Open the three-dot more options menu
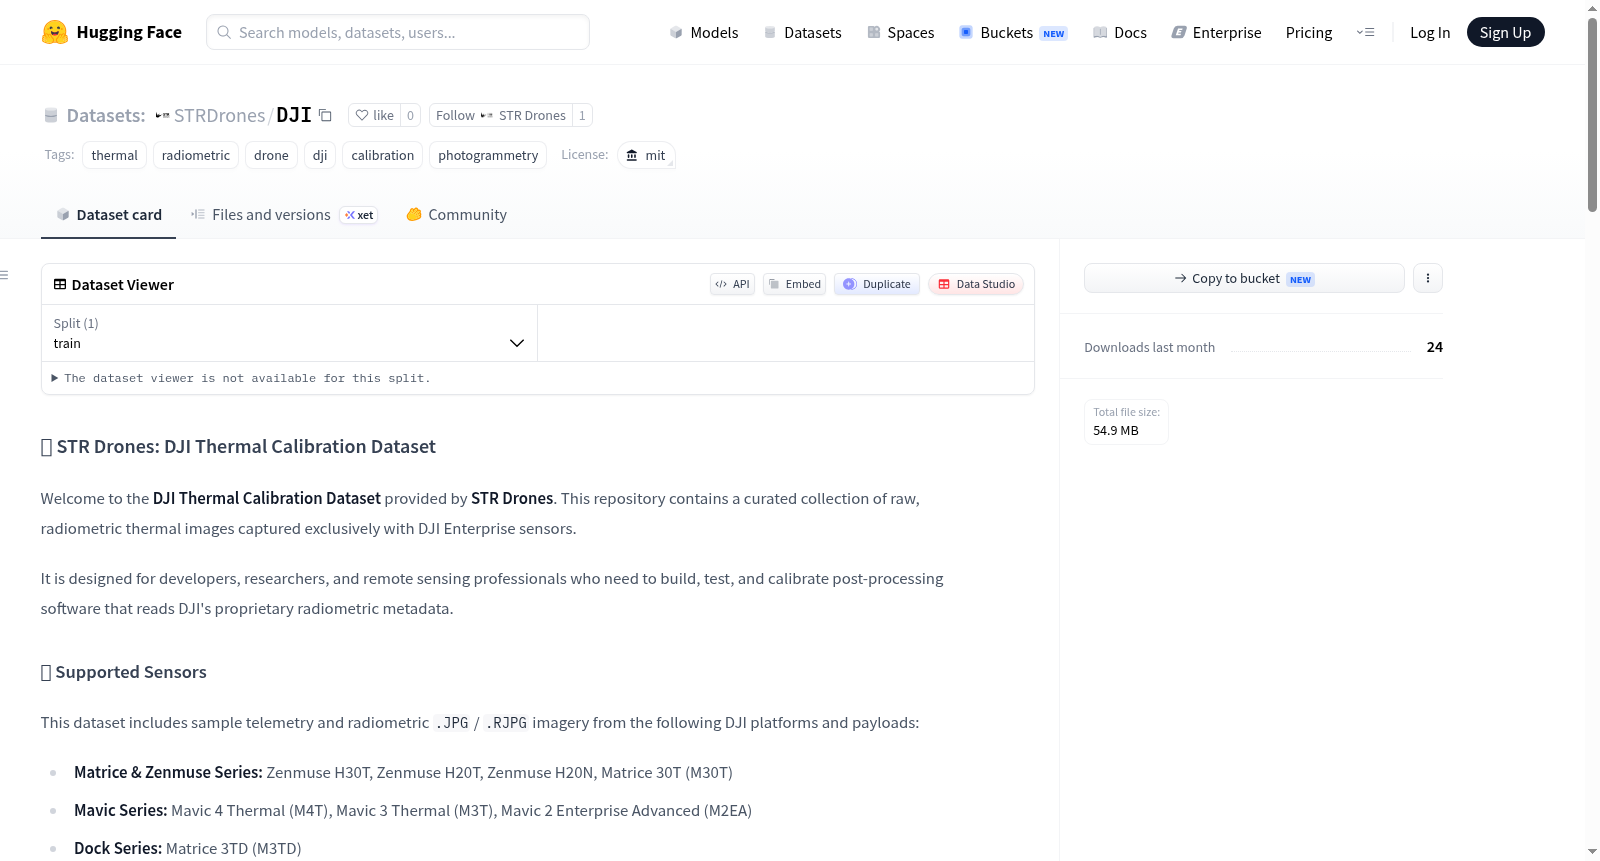 [1428, 278]
